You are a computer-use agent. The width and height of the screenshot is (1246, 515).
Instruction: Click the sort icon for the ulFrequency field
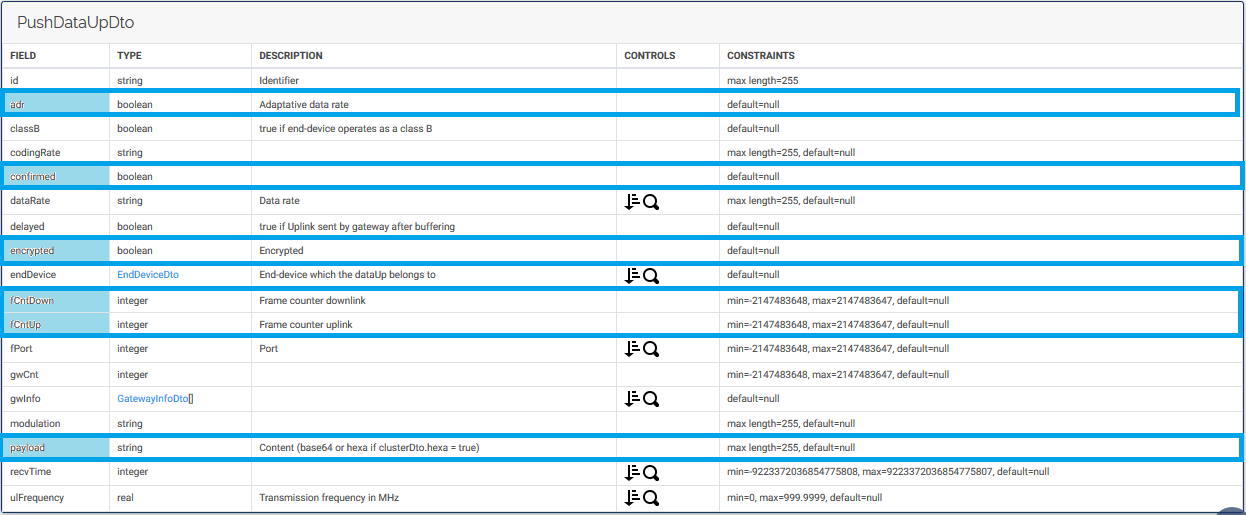tap(632, 497)
